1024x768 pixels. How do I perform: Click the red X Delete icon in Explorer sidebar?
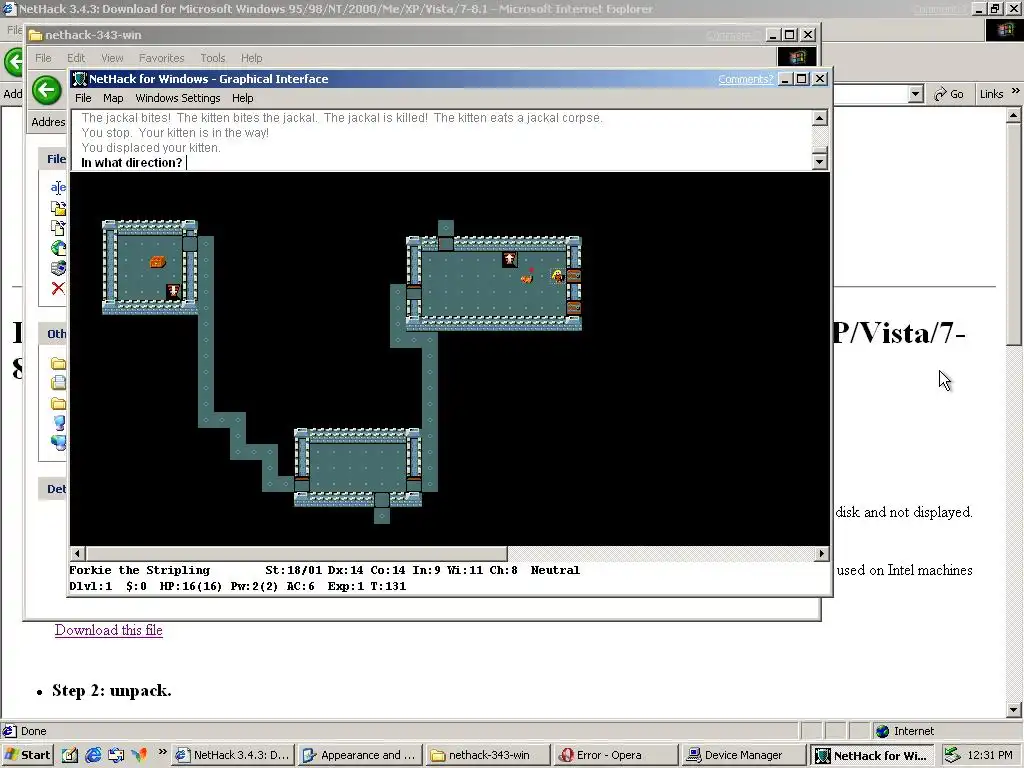pos(58,288)
